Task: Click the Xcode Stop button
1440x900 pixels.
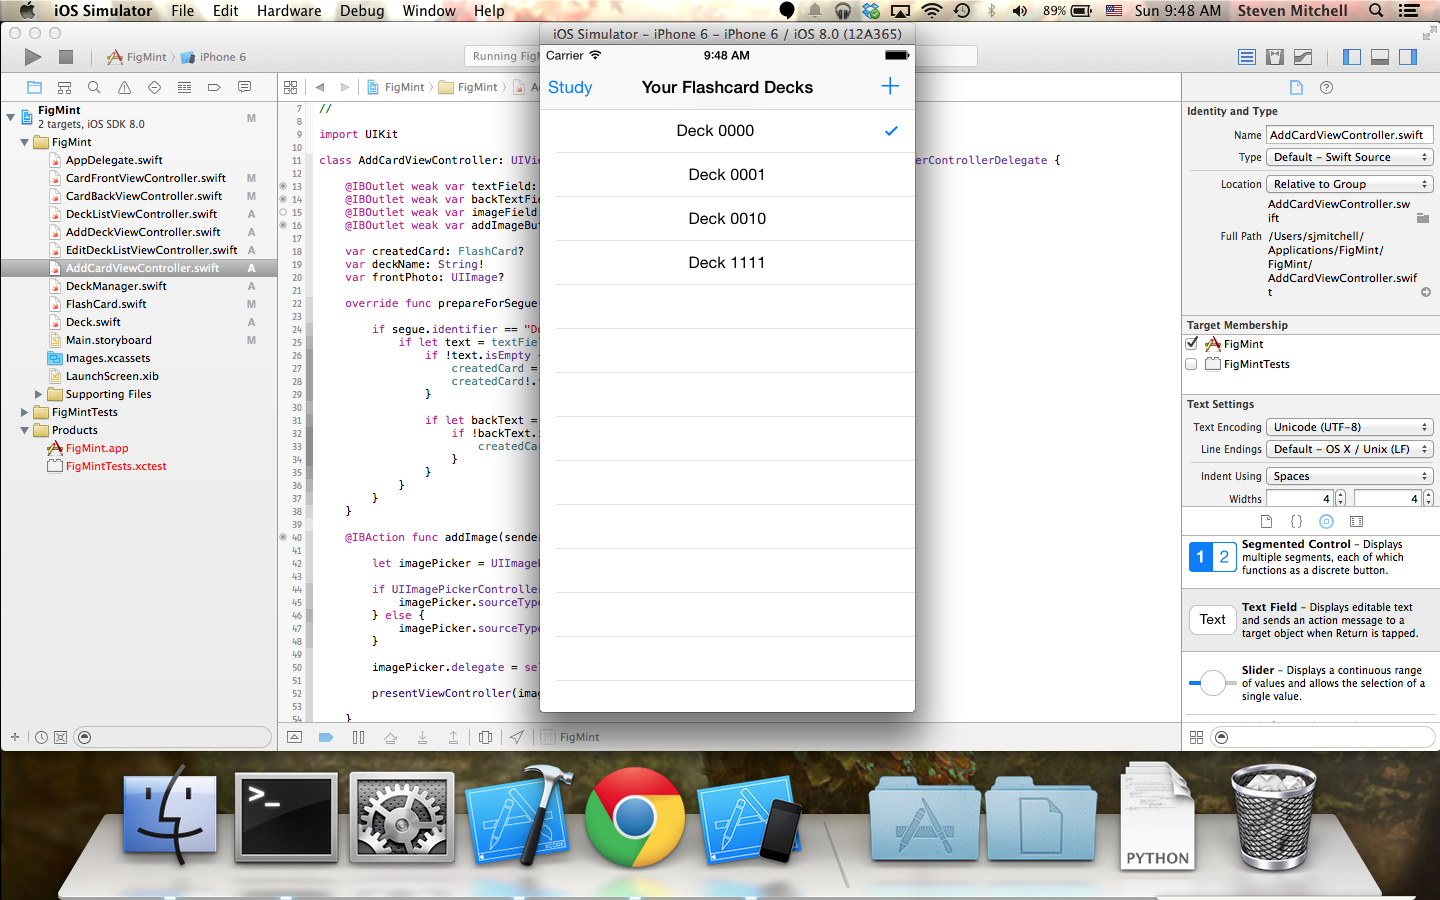Action: tap(66, 57)
